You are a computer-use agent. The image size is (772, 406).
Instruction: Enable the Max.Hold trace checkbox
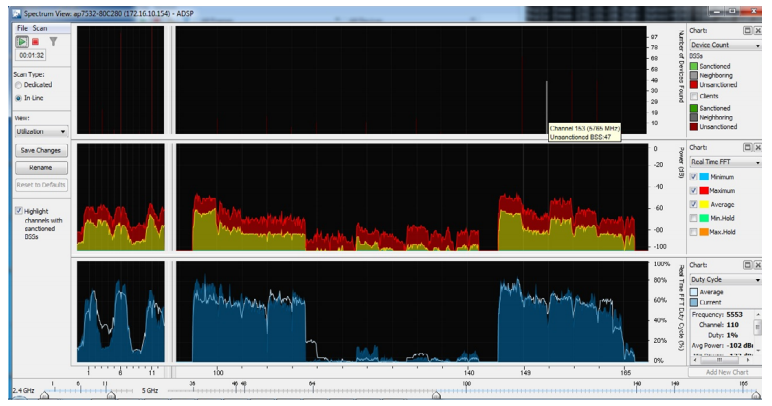pyautogui.click(x=693, y=232)
